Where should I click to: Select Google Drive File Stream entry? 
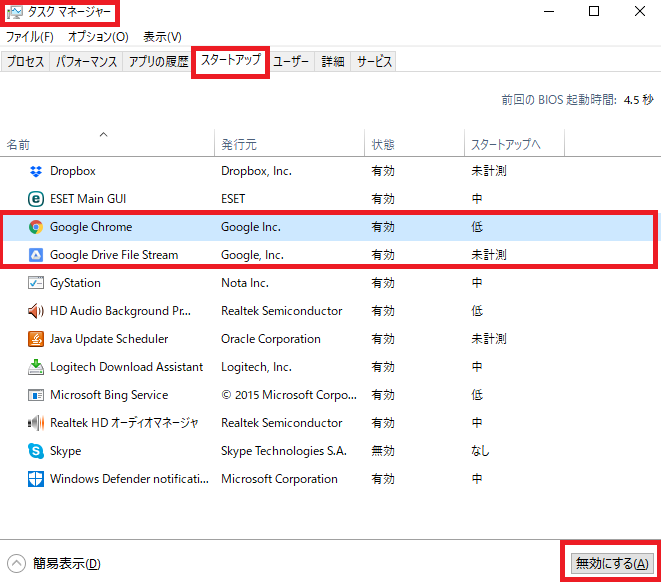point(114,255)
